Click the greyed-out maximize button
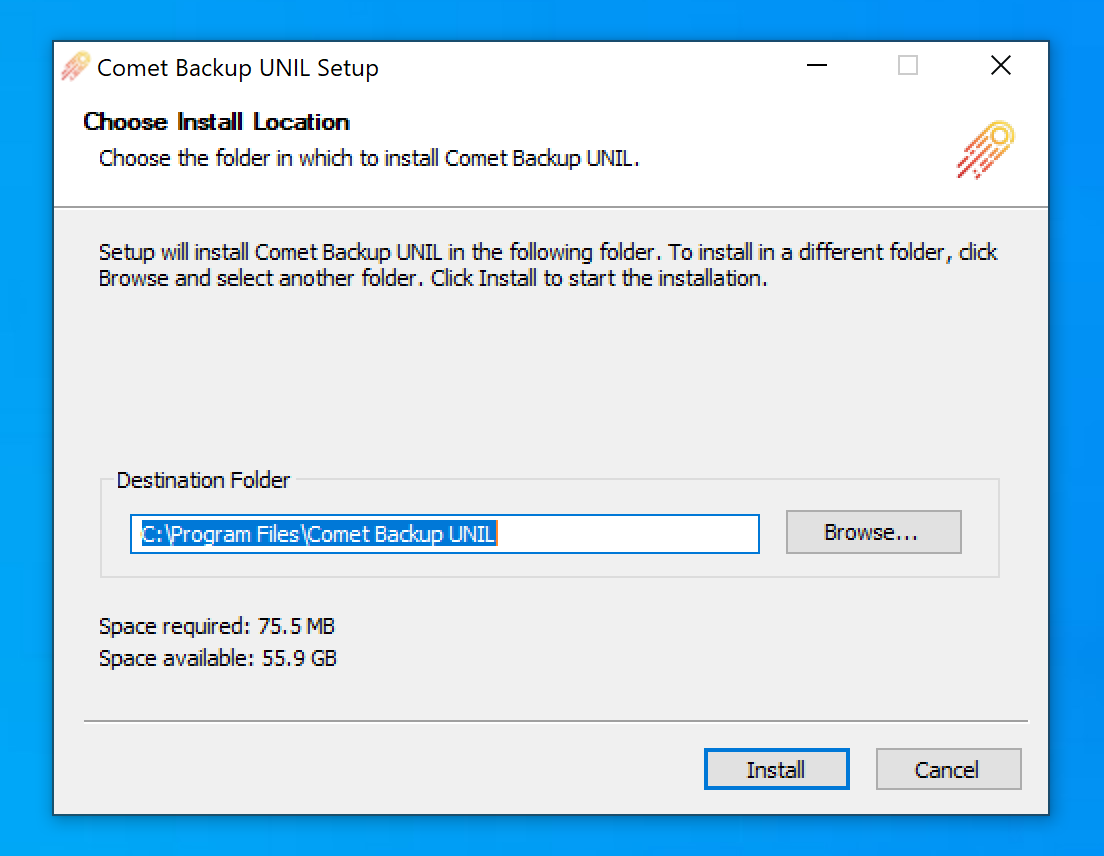Viewport: 1104px width, 856px height. 908,67
